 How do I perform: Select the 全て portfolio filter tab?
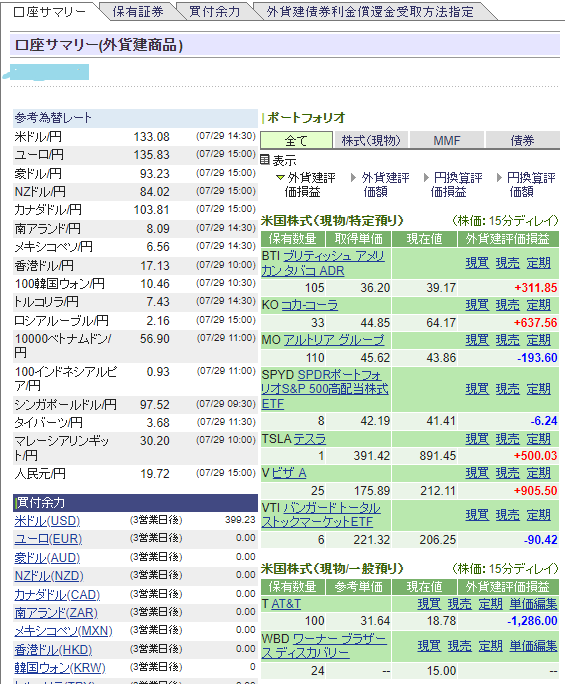[x=296, y=140]
